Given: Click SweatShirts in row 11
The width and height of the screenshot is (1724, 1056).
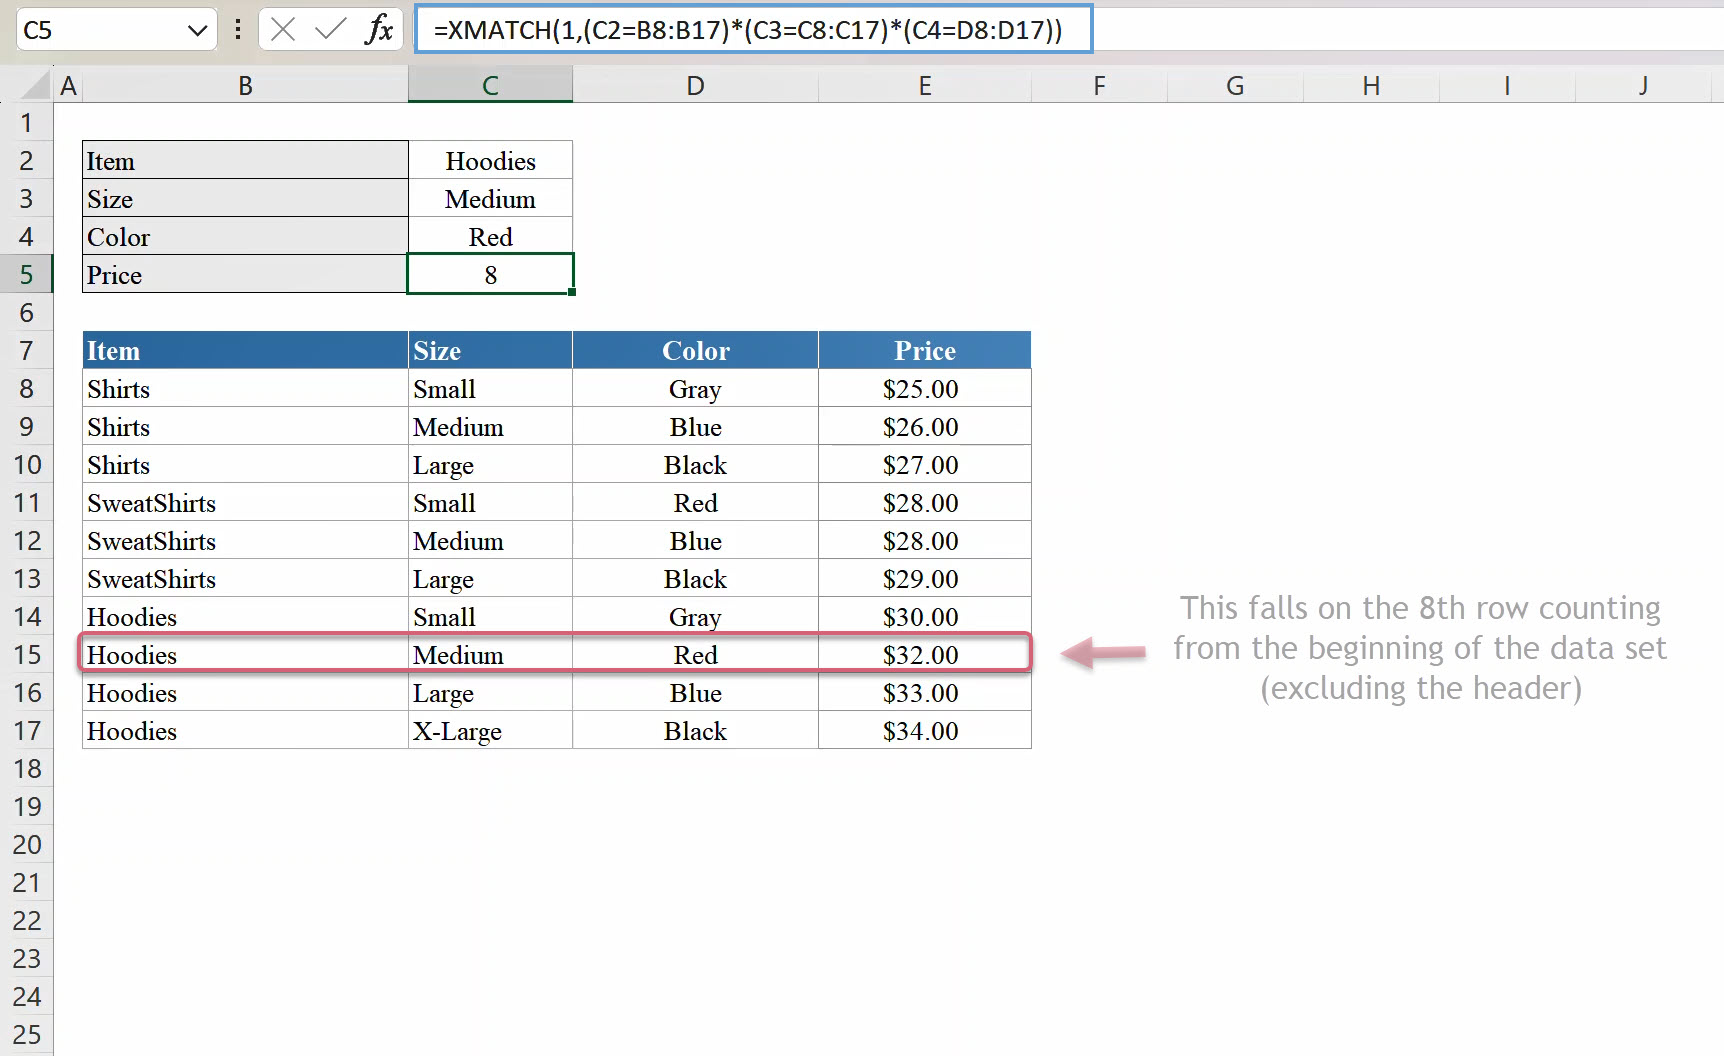Looking at the screenshot, I should [245, 503].
